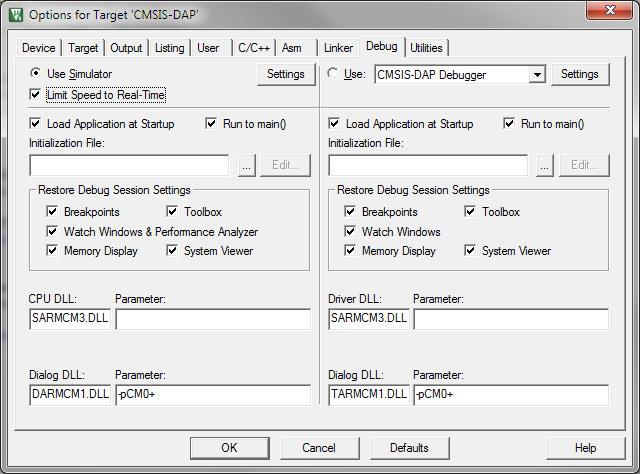Click simulator Initialization File input field
The width and height of the screenshot is (640, 474).
click(x=129, y=165)
